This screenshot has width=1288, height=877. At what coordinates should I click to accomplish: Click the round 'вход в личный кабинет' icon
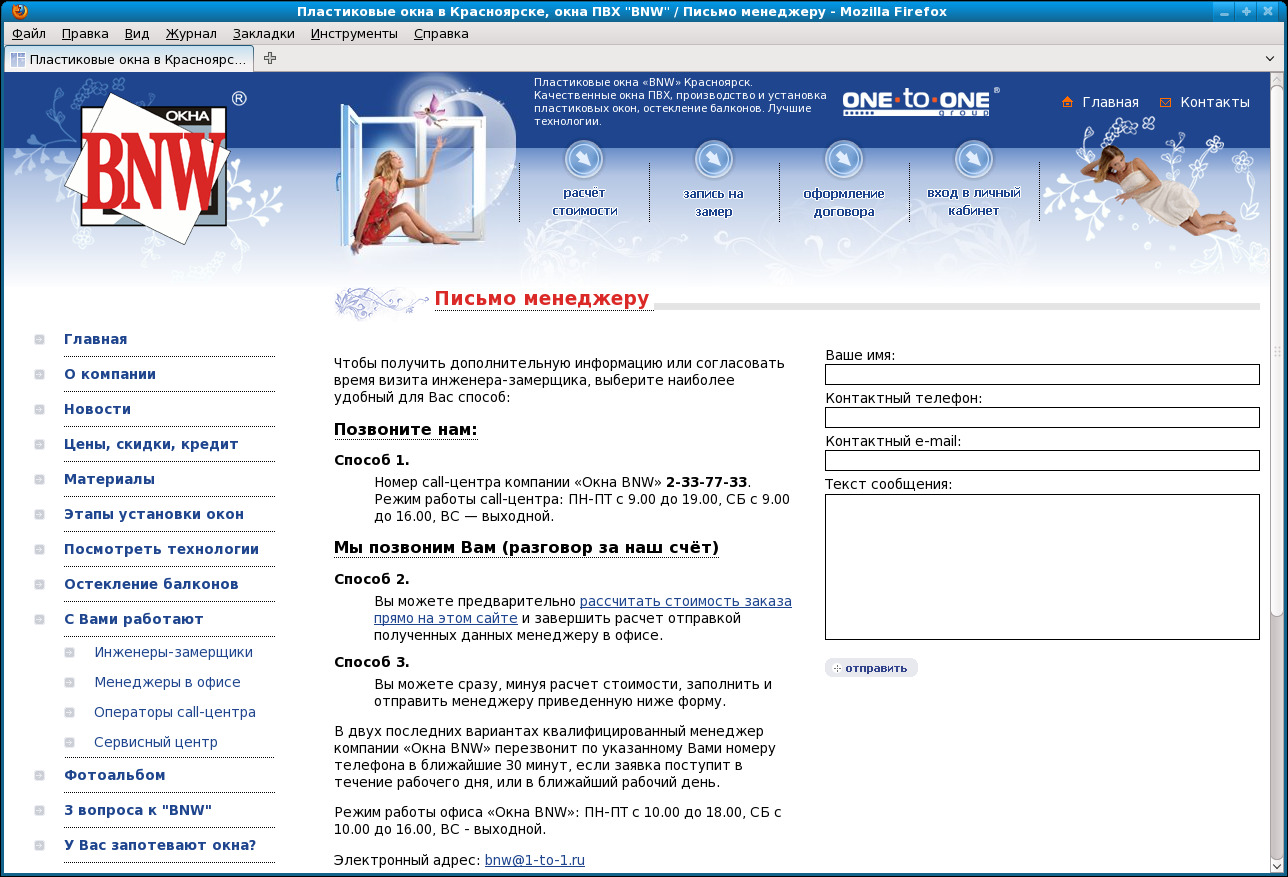[x=974, y=159]
